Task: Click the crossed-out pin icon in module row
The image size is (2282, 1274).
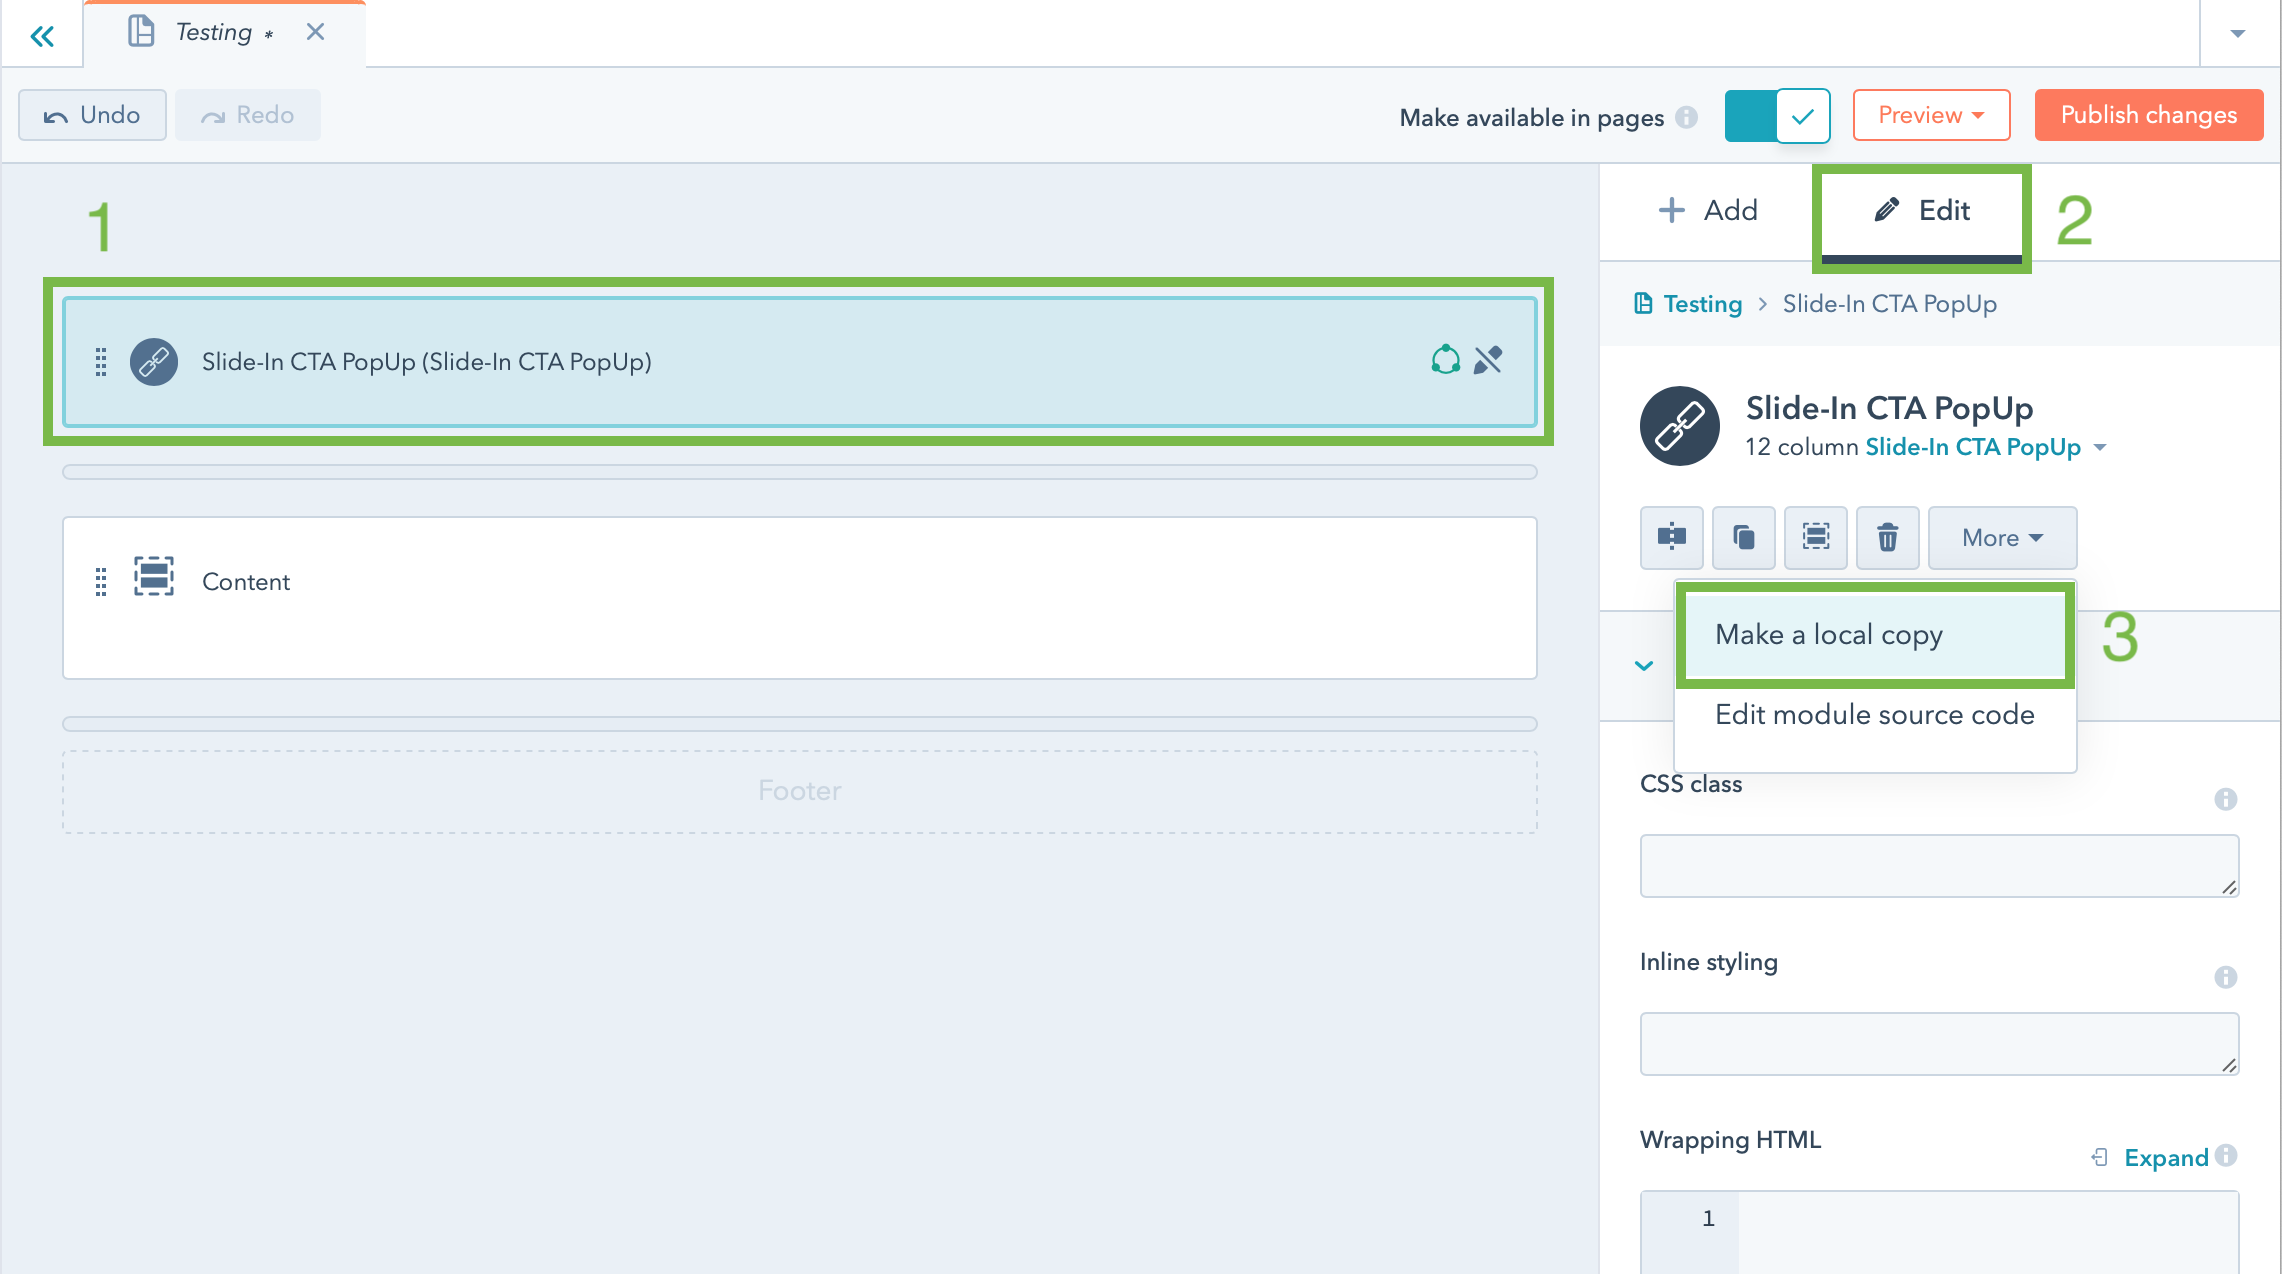Action: [x=1488, y=360]
